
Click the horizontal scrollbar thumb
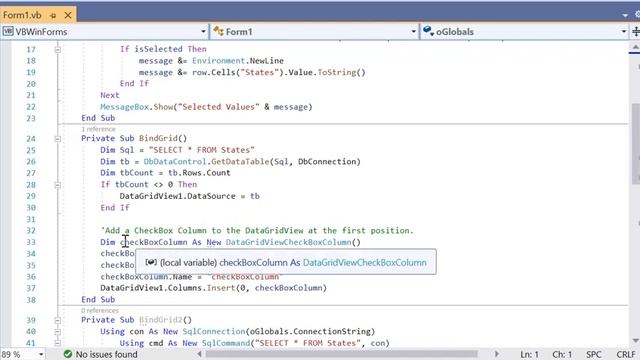(x=341, y=354)
